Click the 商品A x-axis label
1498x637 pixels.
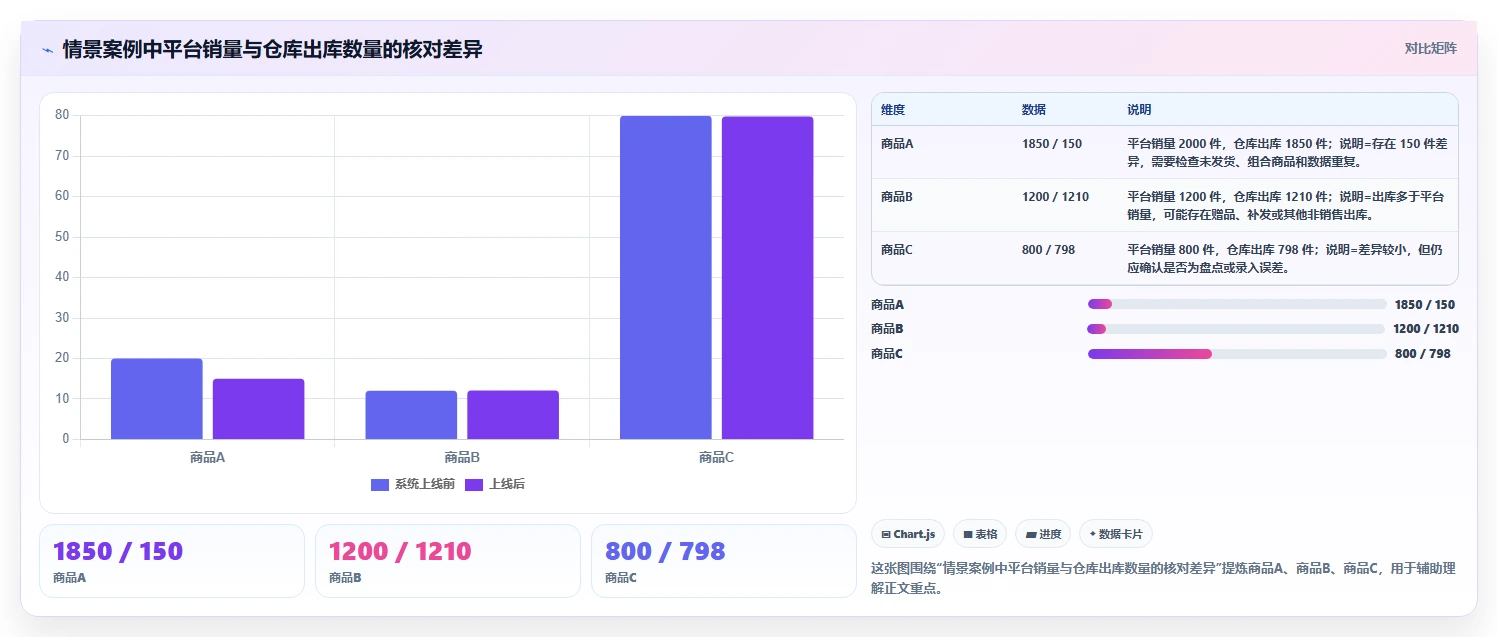pos(207,457)
